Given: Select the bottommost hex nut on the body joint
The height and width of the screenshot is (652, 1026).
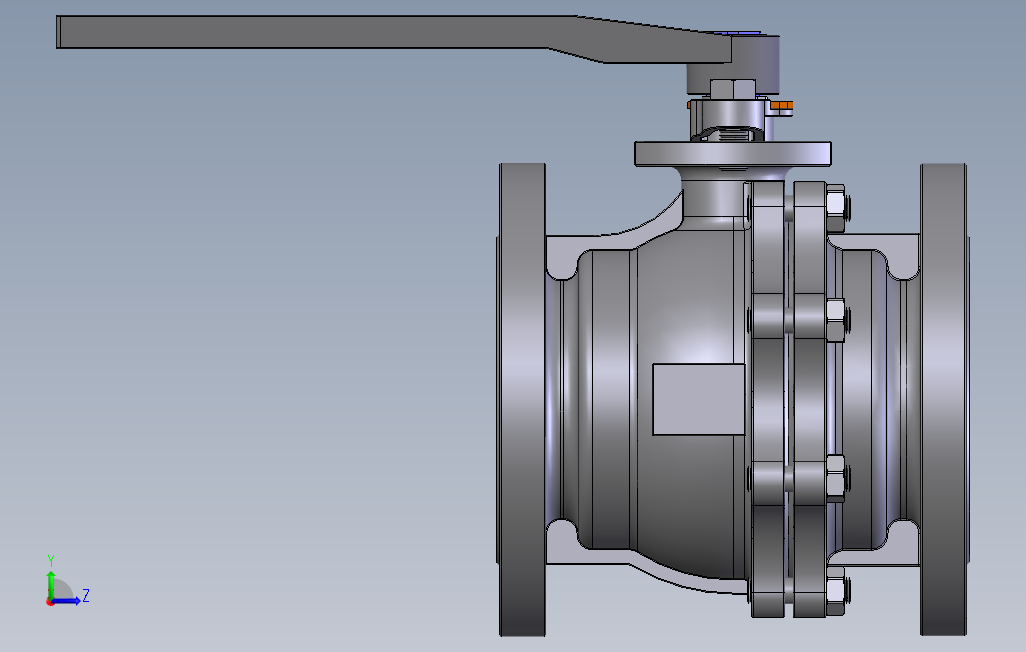Looking at the screenshot, I should tap(836, 592).
